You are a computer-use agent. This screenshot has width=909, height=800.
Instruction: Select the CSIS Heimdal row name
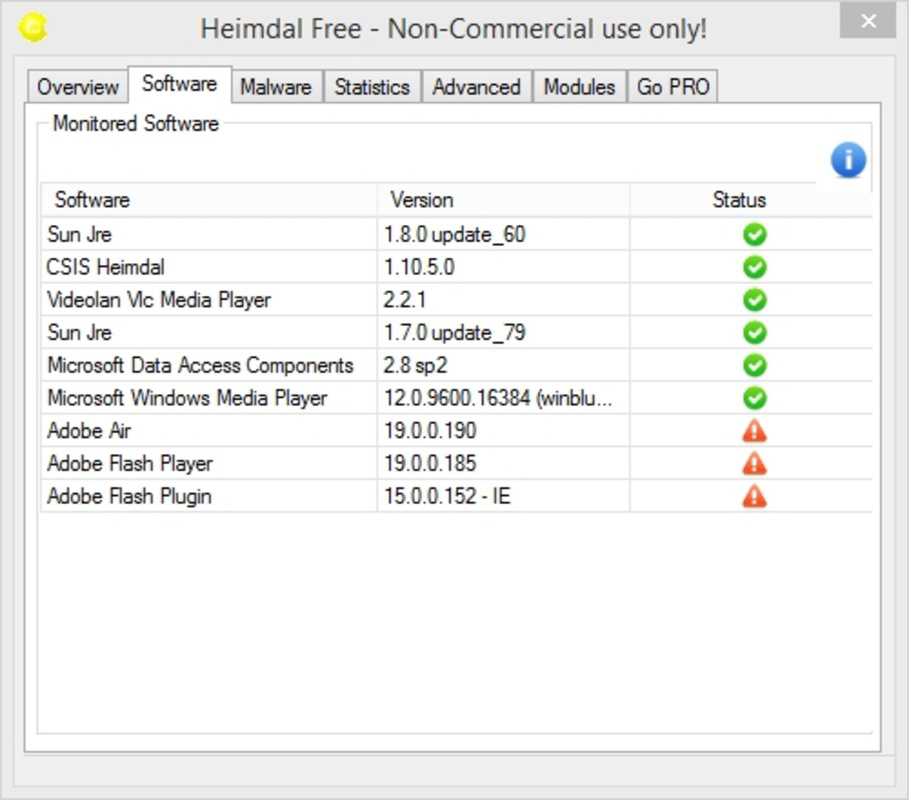click(x=106, y=267)
